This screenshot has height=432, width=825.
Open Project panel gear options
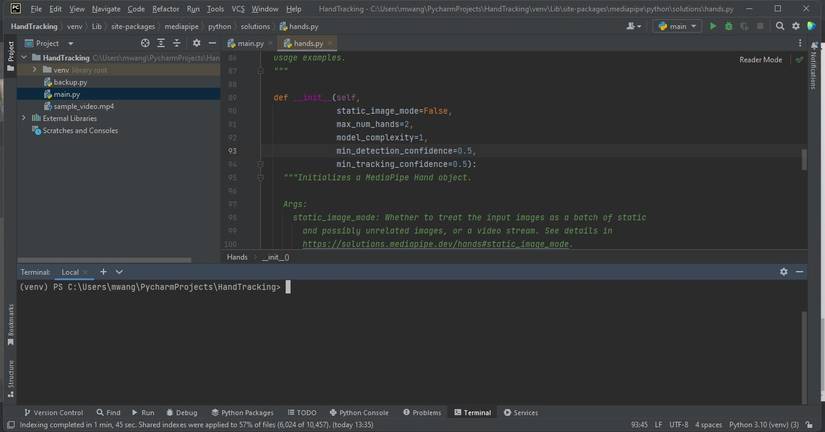[x=196, y=44]
